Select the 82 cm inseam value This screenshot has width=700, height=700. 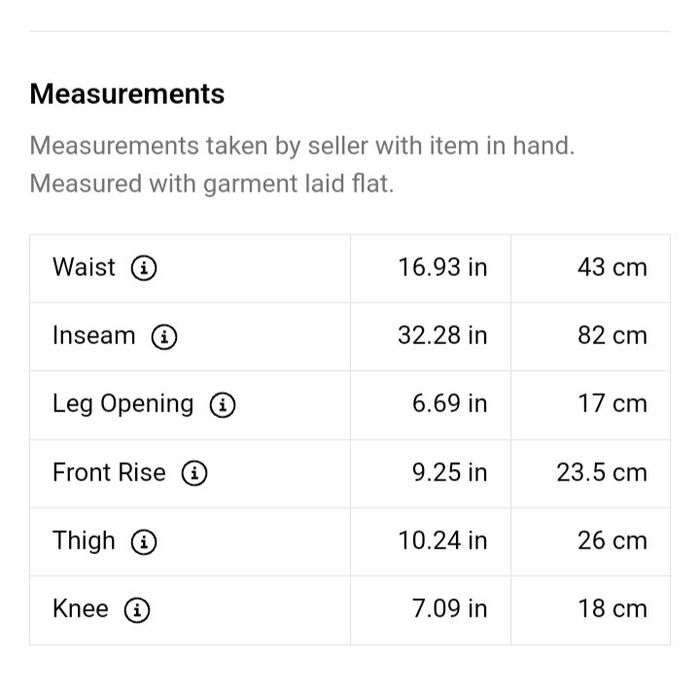coord(612,336)
